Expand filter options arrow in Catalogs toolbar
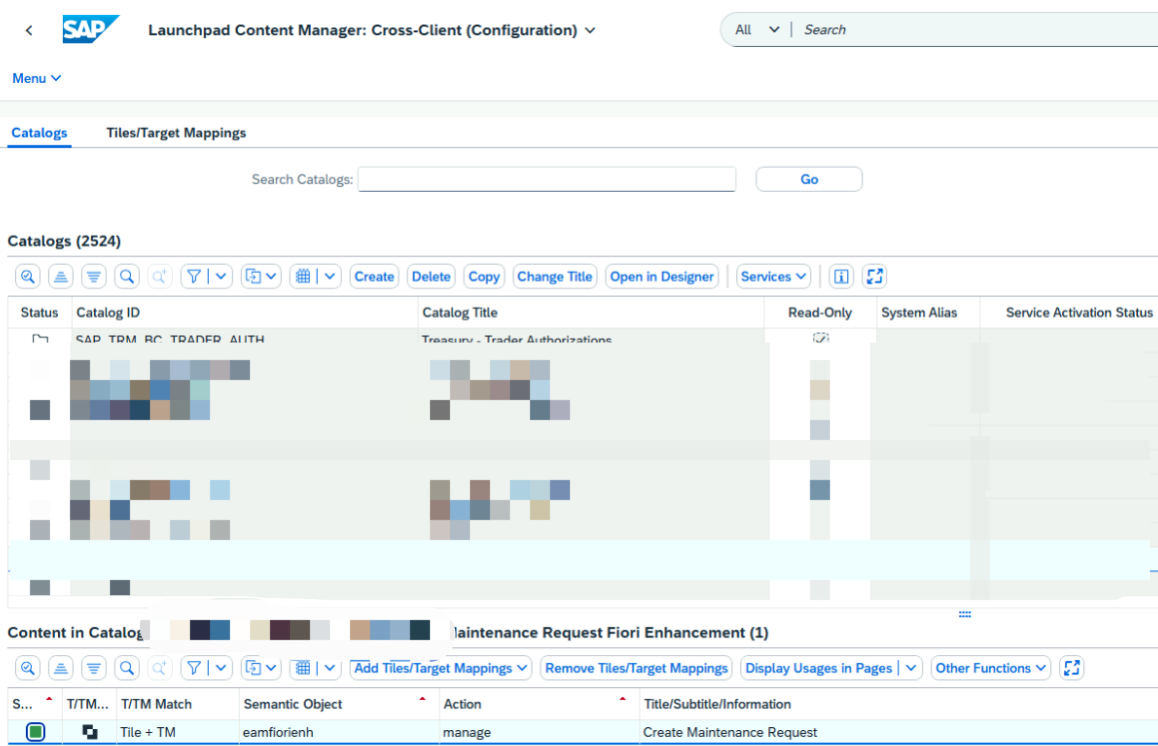The image size is (1158, 746). 221,276
